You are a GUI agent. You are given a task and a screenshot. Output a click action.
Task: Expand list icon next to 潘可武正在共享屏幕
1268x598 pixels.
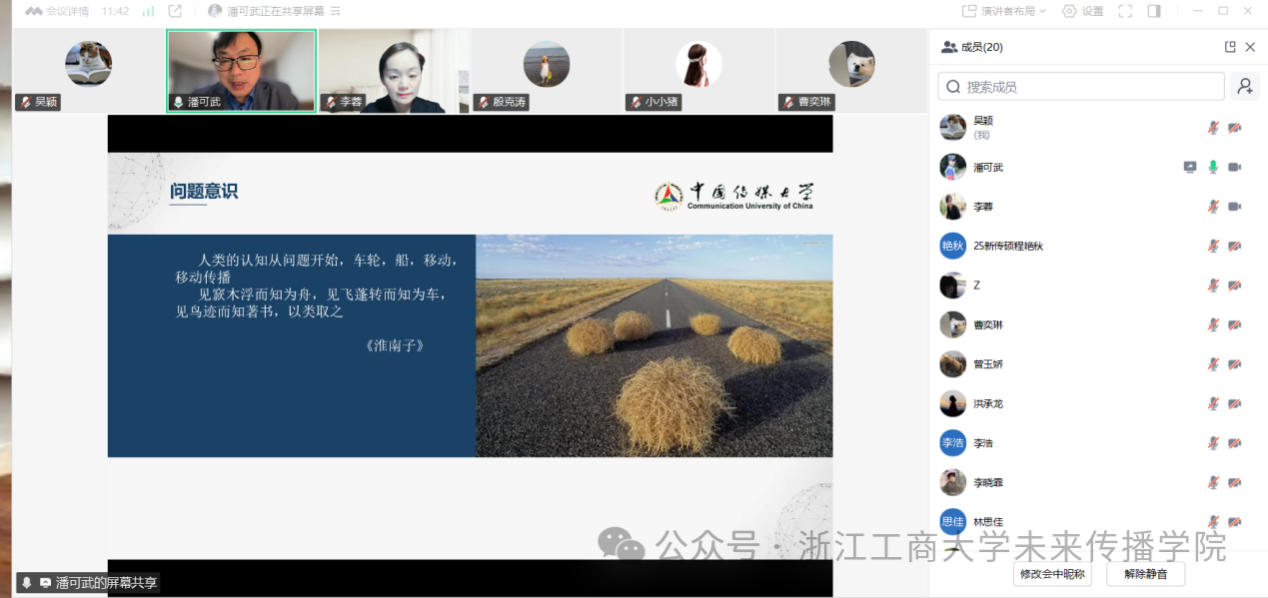pos(335,11)
